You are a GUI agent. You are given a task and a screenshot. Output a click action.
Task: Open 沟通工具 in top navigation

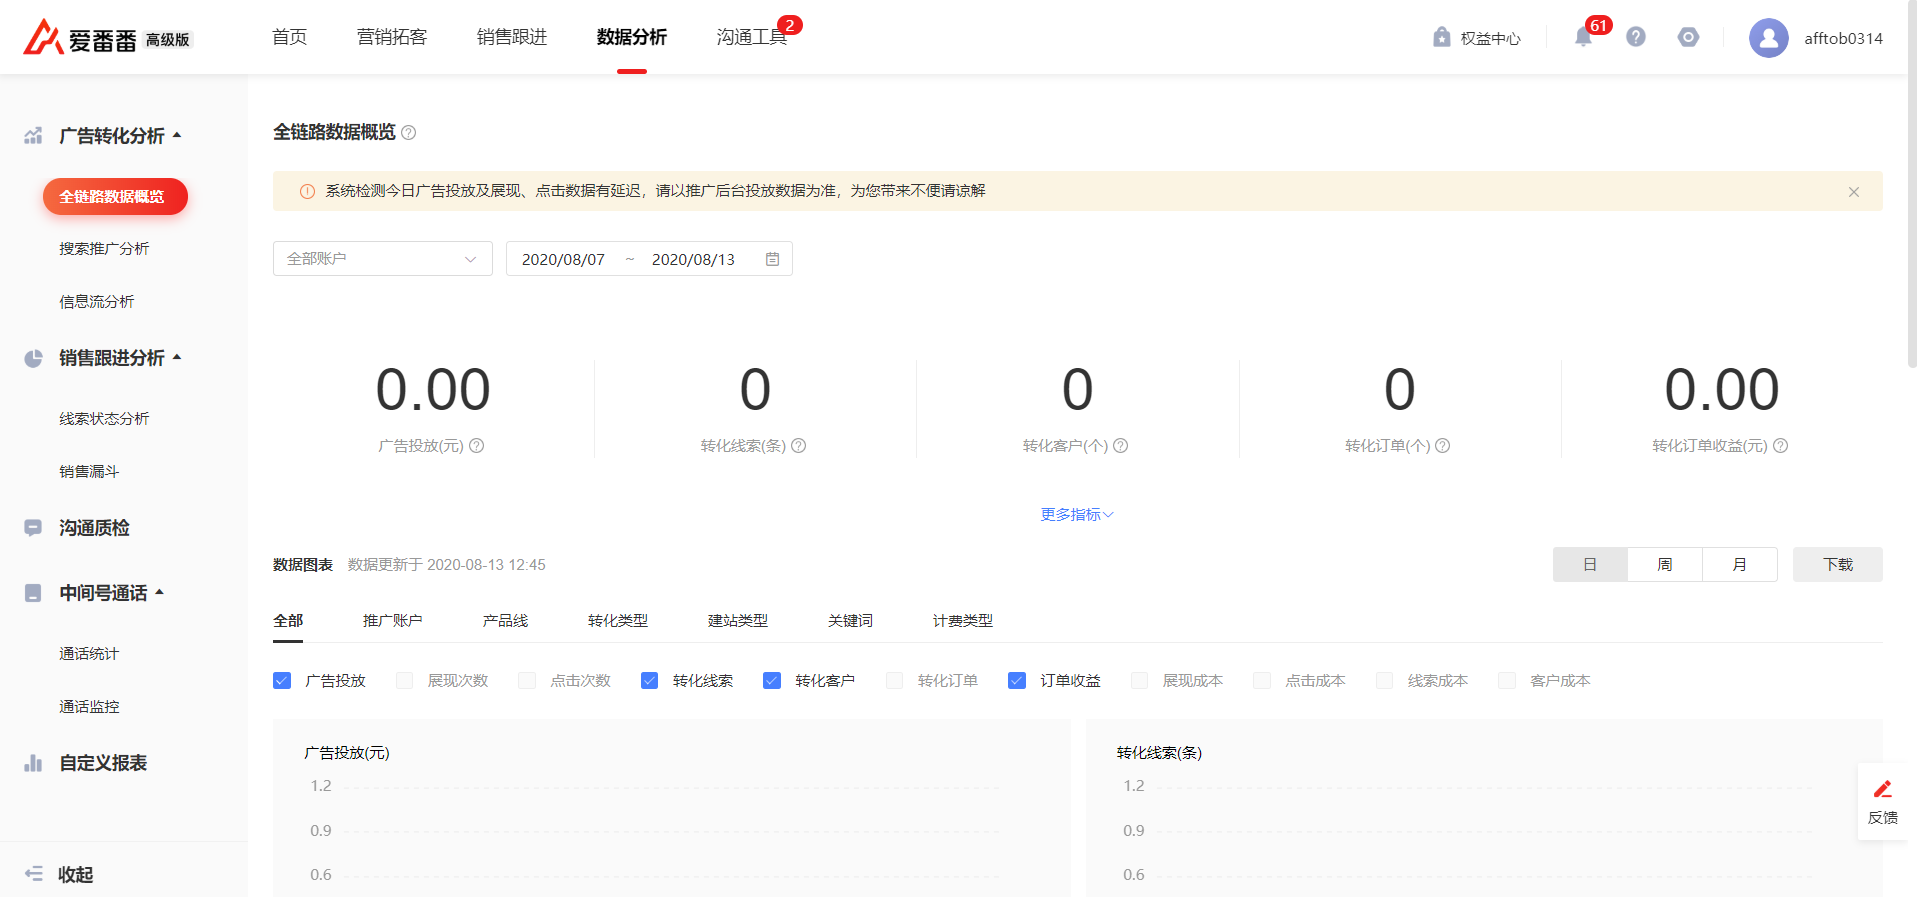coord(752,37)
